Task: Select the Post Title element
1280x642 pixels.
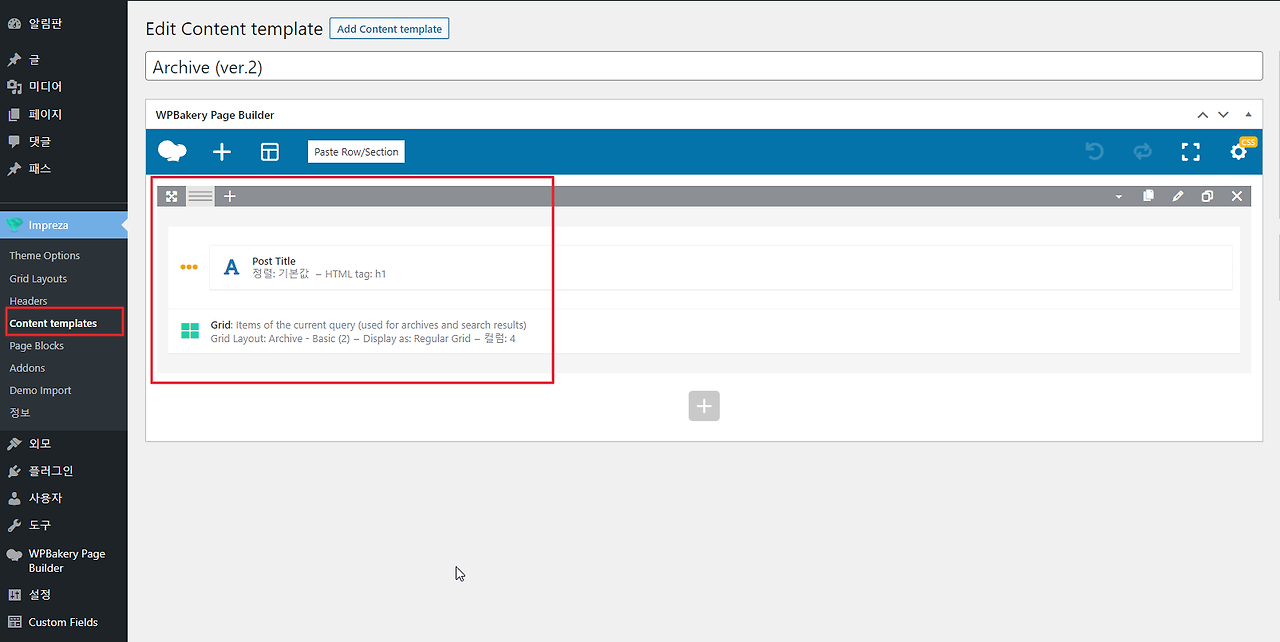Action: [x=720, y=267]
